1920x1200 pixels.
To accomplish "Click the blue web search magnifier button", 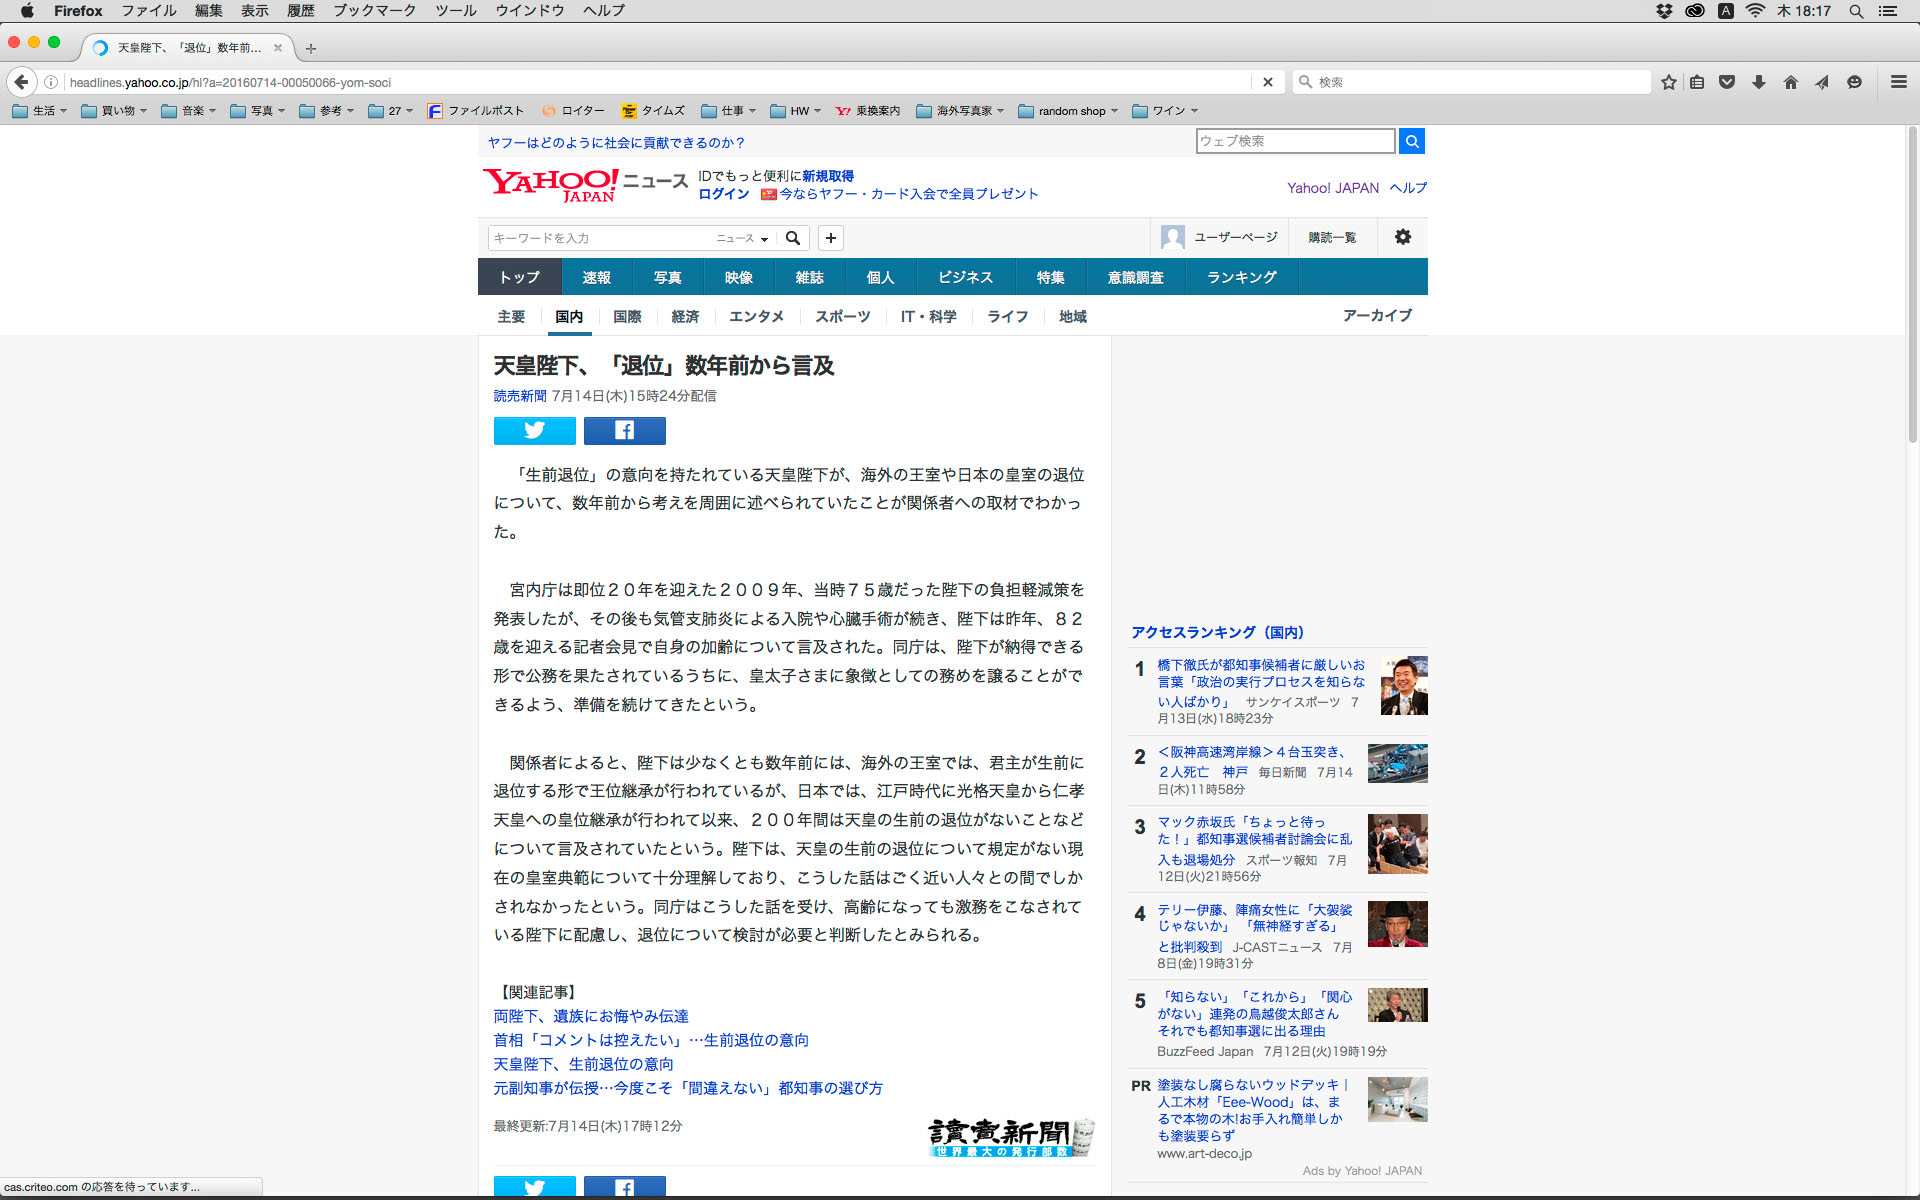I will tap(1411, 141).
